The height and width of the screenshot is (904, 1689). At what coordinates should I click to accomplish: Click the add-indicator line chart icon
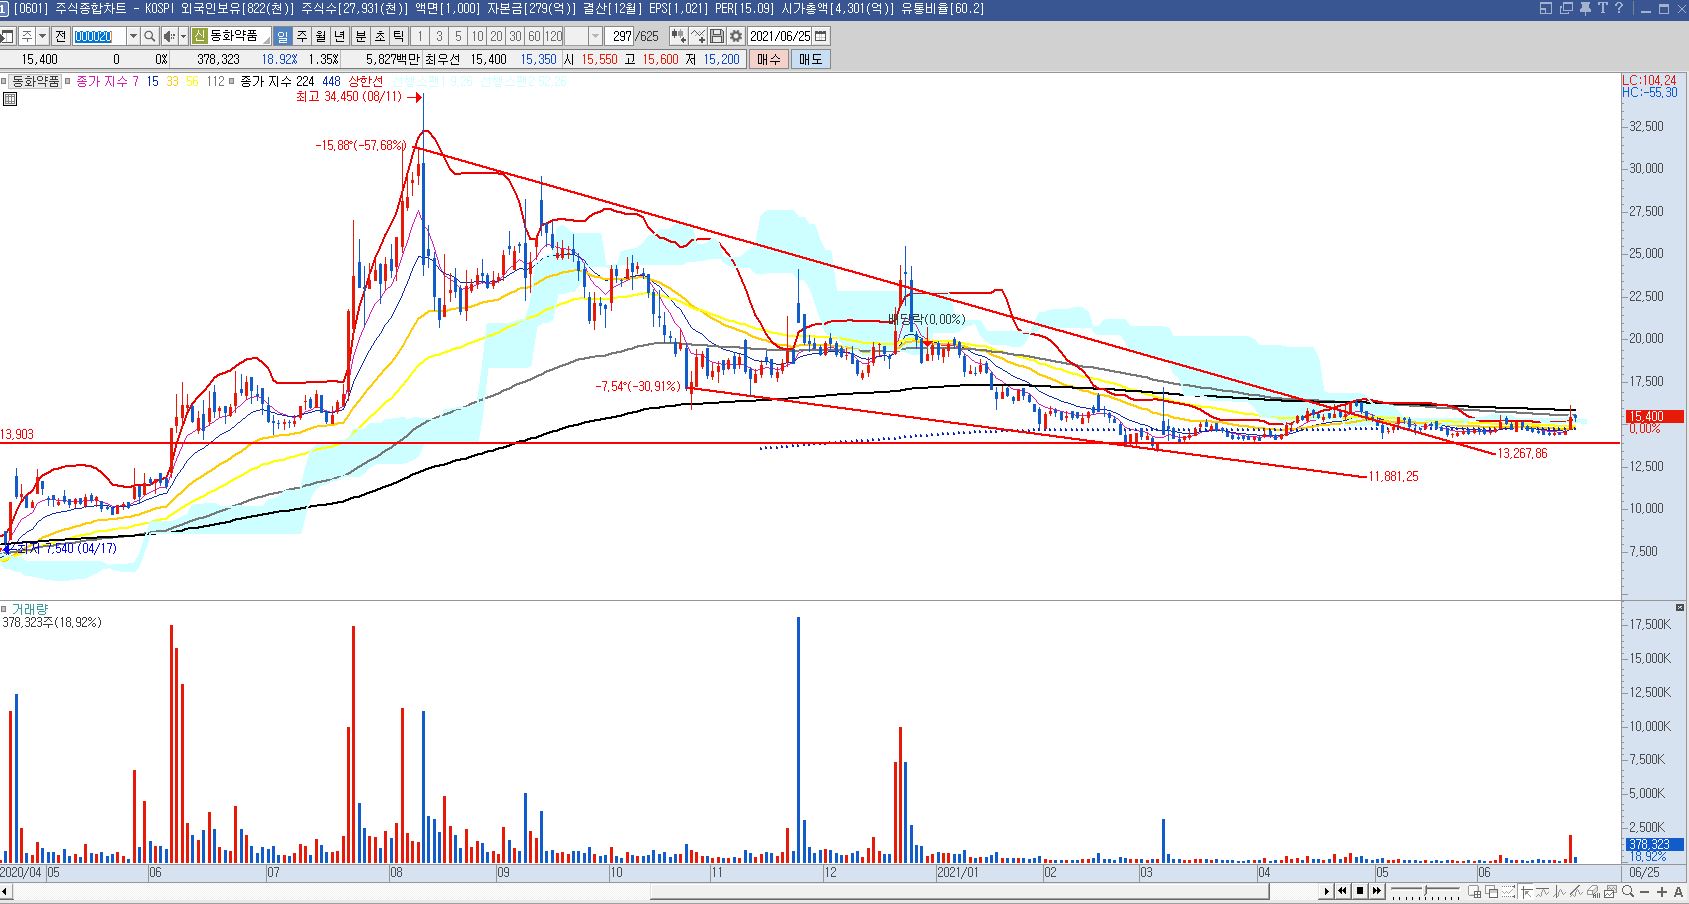pyautogui.click(x=698, y=36)
